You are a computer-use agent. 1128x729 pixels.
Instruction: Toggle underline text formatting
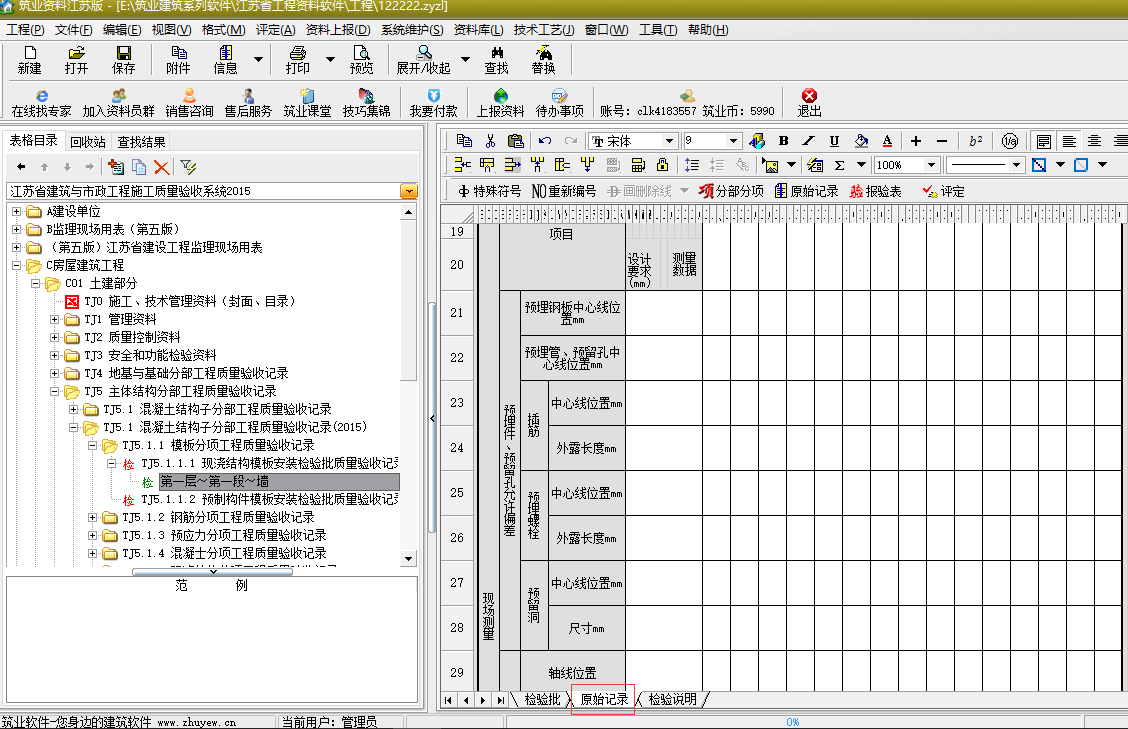coord(834,141)
